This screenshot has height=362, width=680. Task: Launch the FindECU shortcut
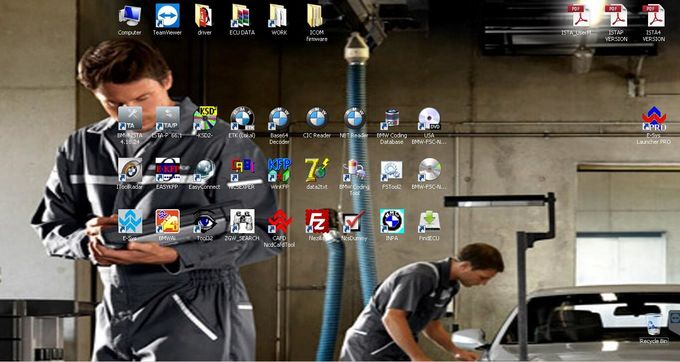429,221
